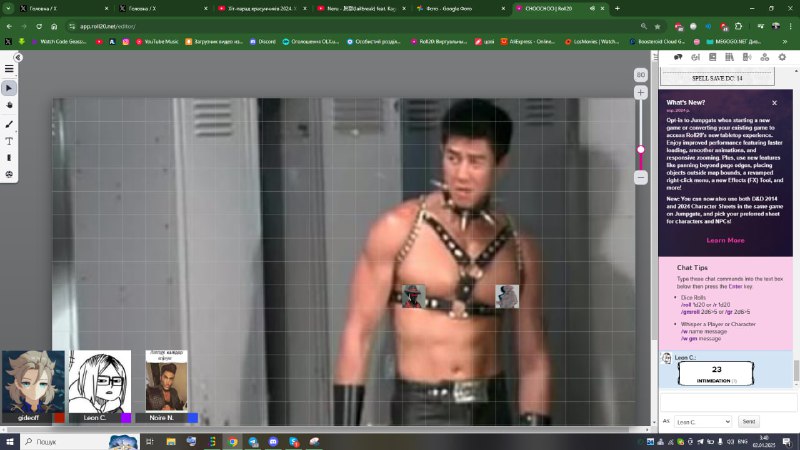Select the arrow Select tool in Roll20 toolbar

(9, 88)
